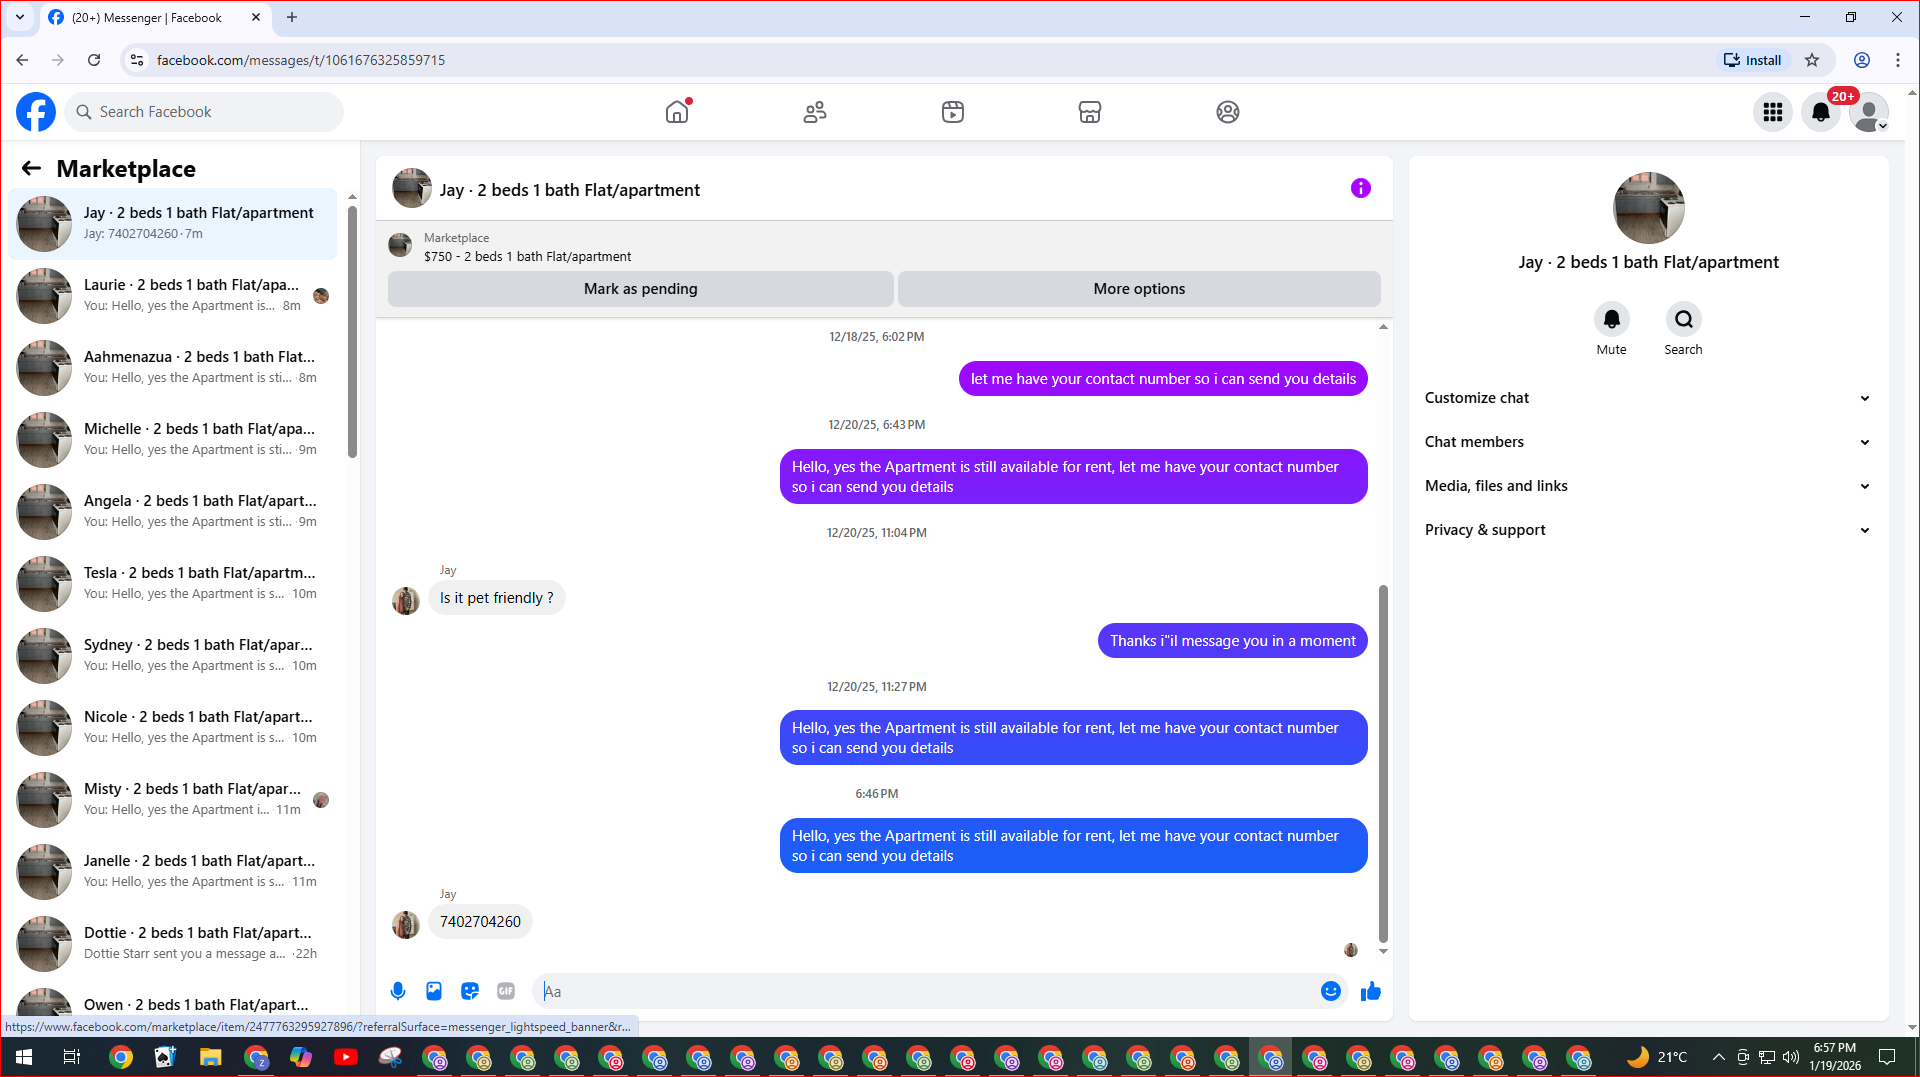Viewport: 1920px width, 1077px height.
Task: Expand Chat members section
Action: coord(1647,442)
